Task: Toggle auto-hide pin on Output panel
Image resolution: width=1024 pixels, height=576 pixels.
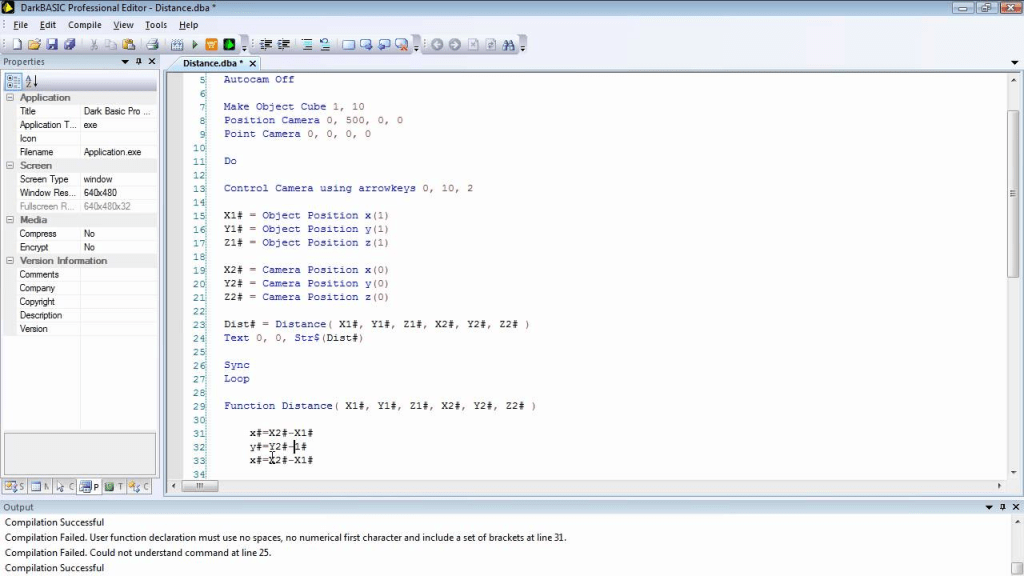Action: 1003,508
